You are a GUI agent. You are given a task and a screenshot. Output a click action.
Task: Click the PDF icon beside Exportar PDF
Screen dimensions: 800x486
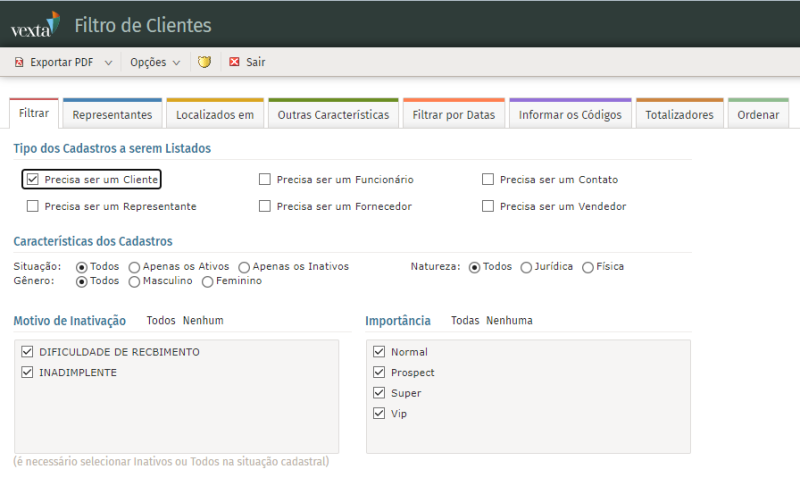(x=18, y=62)
